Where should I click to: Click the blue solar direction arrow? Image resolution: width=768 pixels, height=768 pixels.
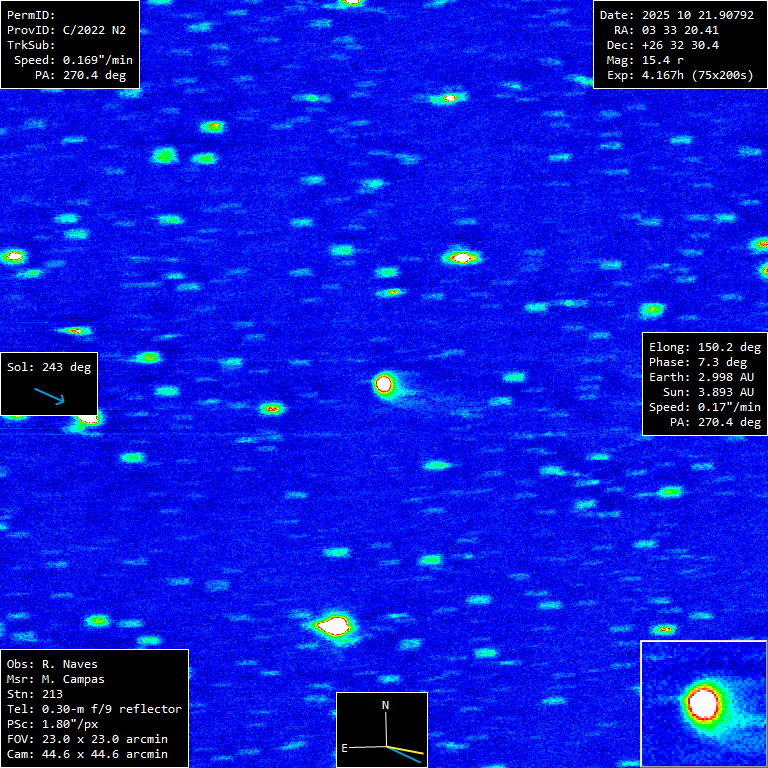[48, 396]
